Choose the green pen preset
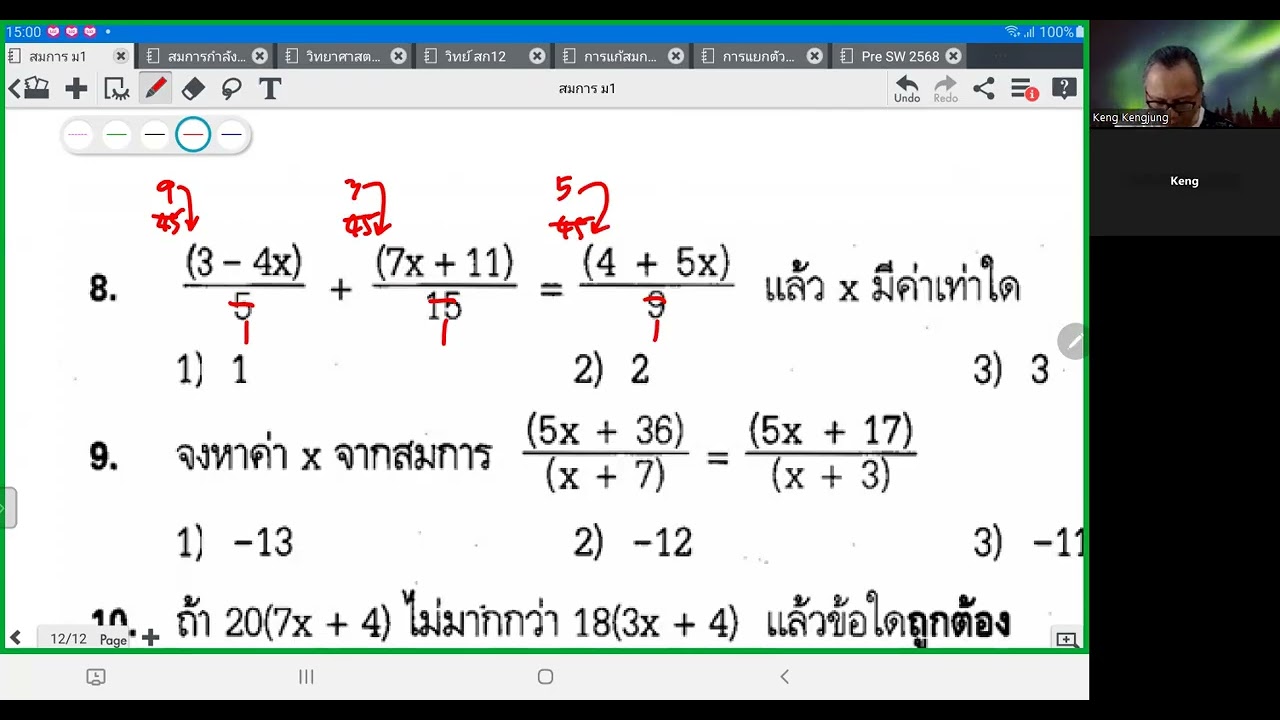Image resolution: width=1280 pixels, height=720 pixels. (x=117, y=134)
